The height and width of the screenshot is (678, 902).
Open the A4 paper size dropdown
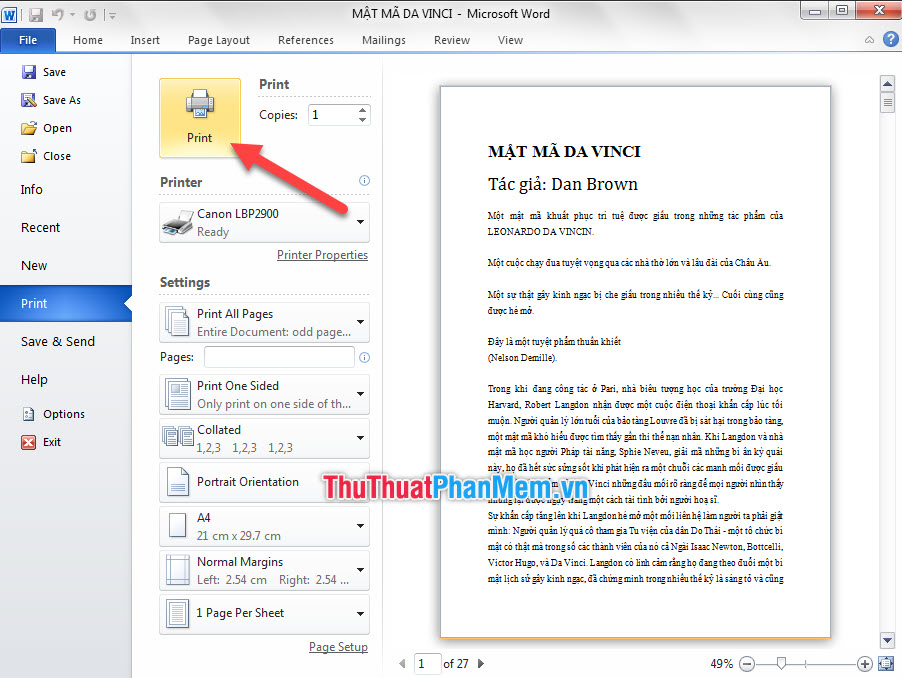[x=264, y=526]
